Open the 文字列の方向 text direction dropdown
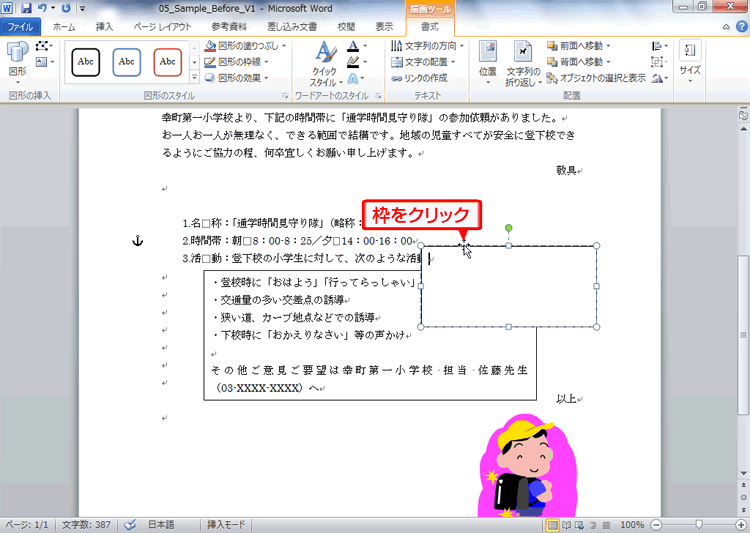Viewport: 750px width, 533px height. pyautogui.click(x=427, y=46)
